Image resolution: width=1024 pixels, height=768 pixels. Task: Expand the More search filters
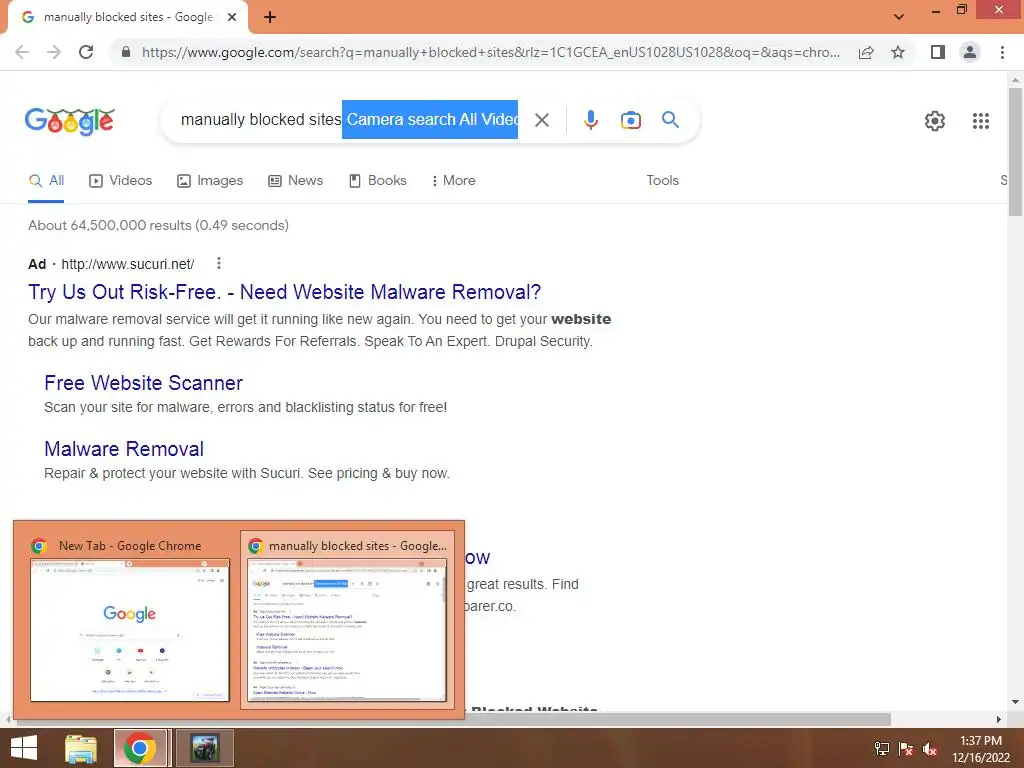click(453, 181)
